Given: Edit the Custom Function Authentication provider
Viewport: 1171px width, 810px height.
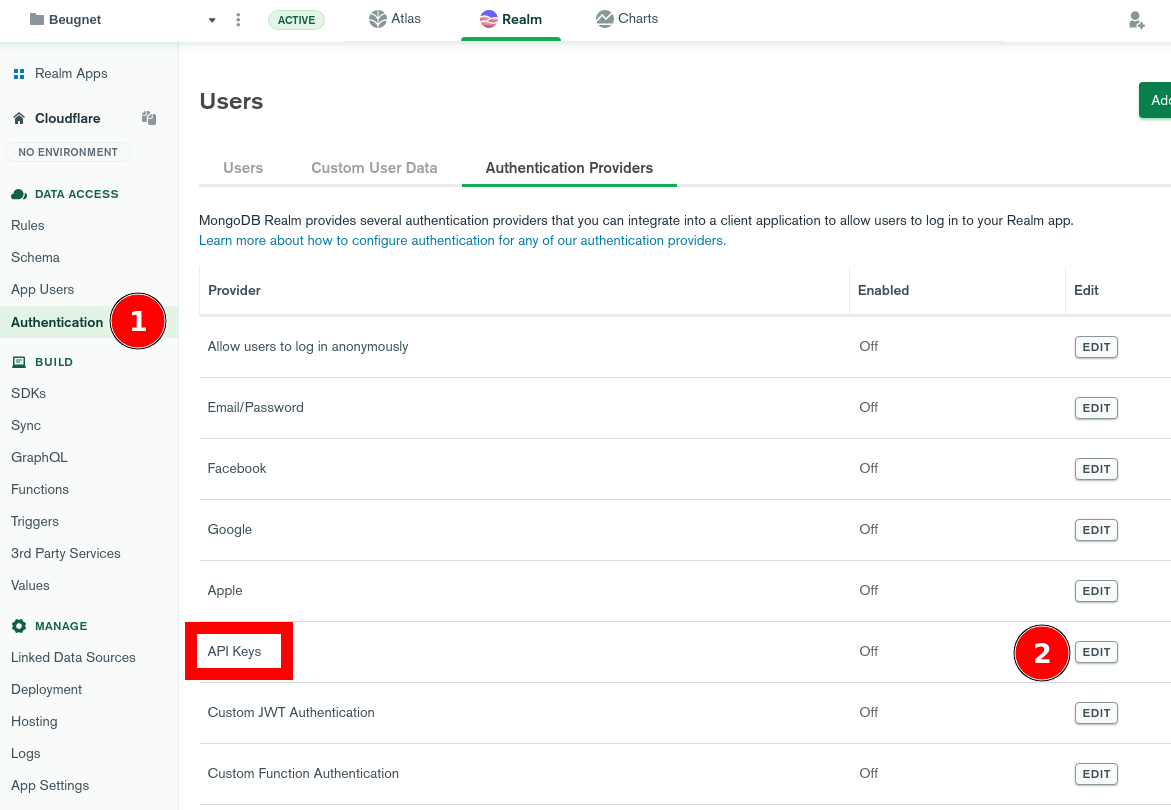Looking at the screenshot, I should [1096, 774].
